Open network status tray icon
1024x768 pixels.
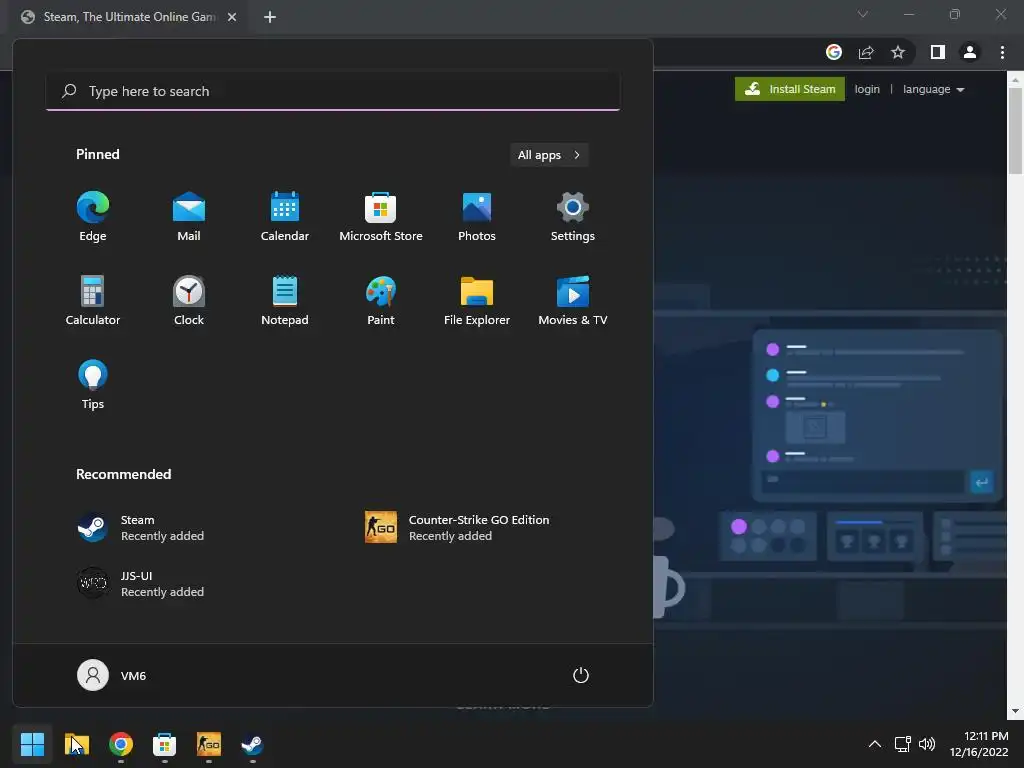(x=903, y=744)
